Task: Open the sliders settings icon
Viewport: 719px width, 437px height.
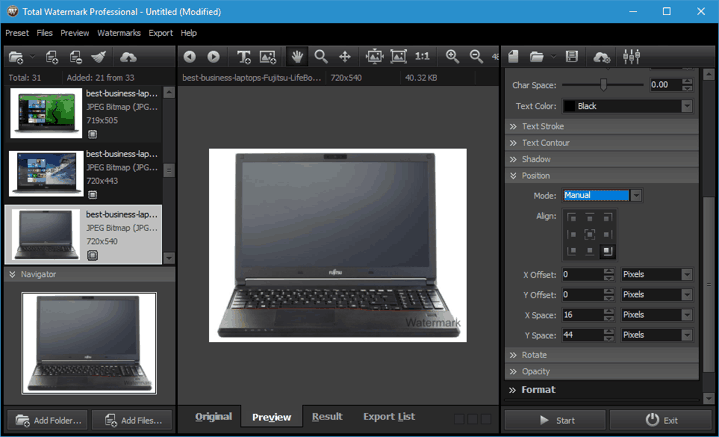Action: pyautogui.click(x=631, y=56)
